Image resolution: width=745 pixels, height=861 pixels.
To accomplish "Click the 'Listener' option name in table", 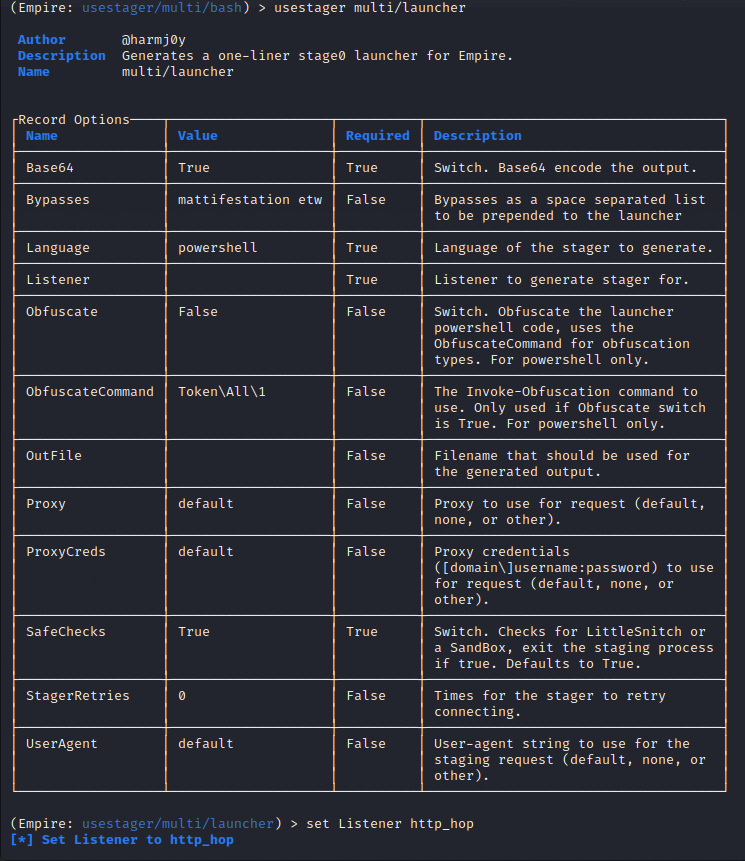I will click(58, 279).
